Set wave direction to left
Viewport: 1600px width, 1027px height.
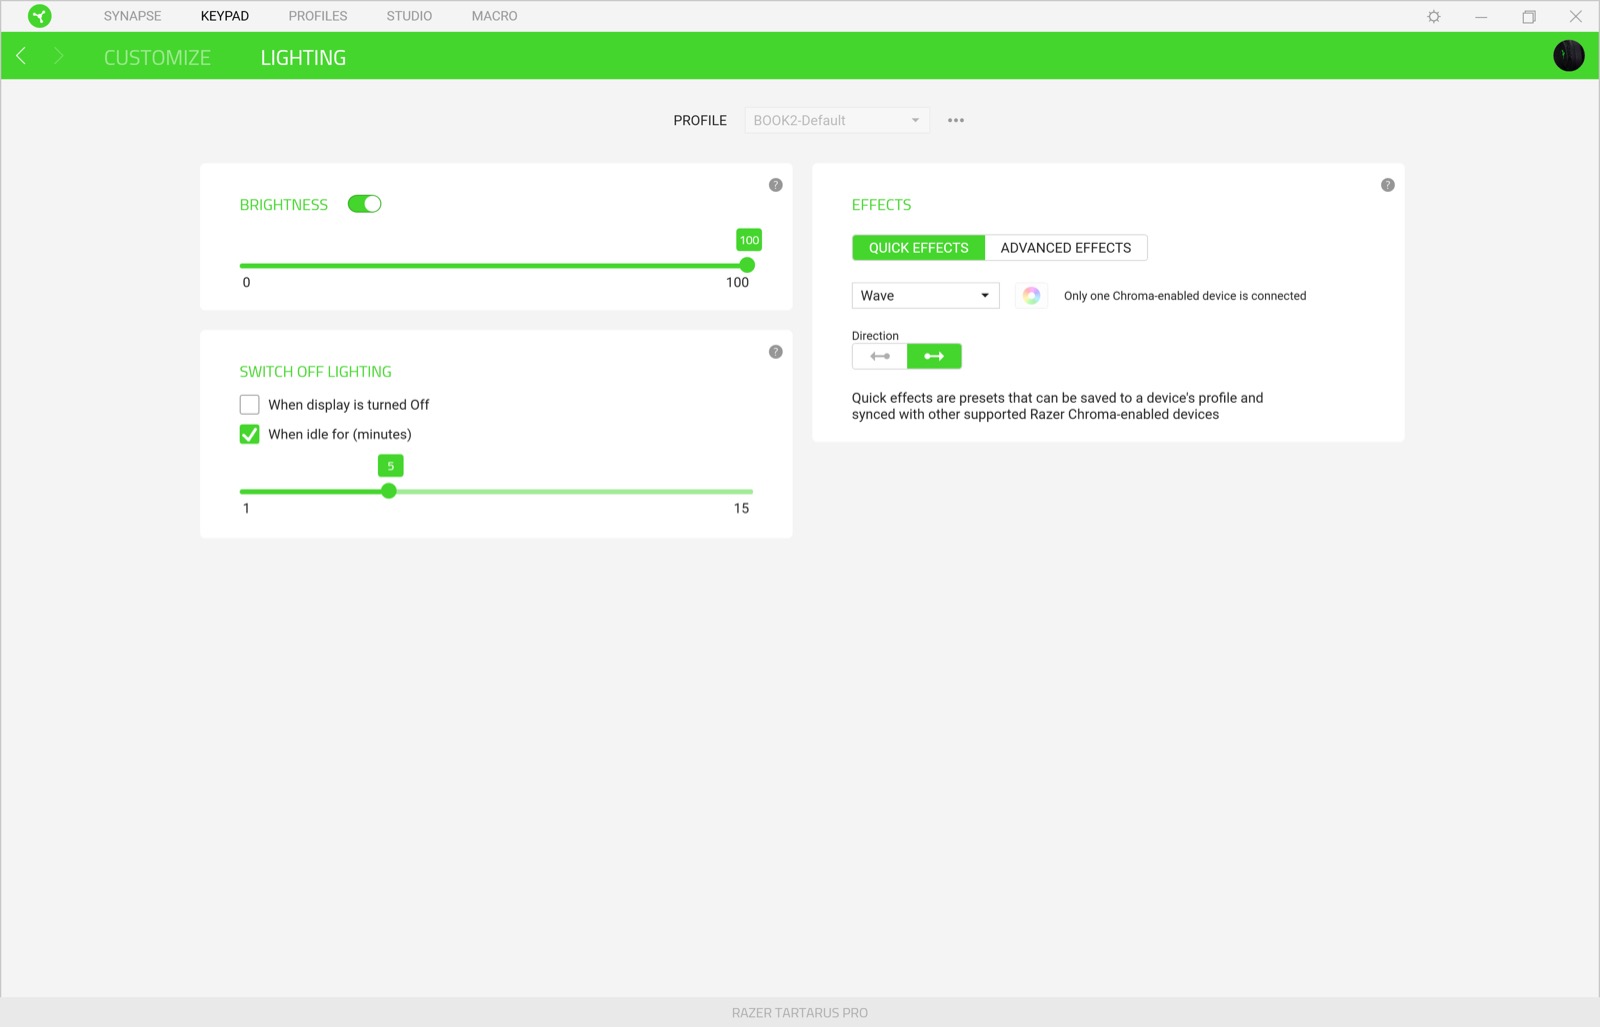(880, 356)
